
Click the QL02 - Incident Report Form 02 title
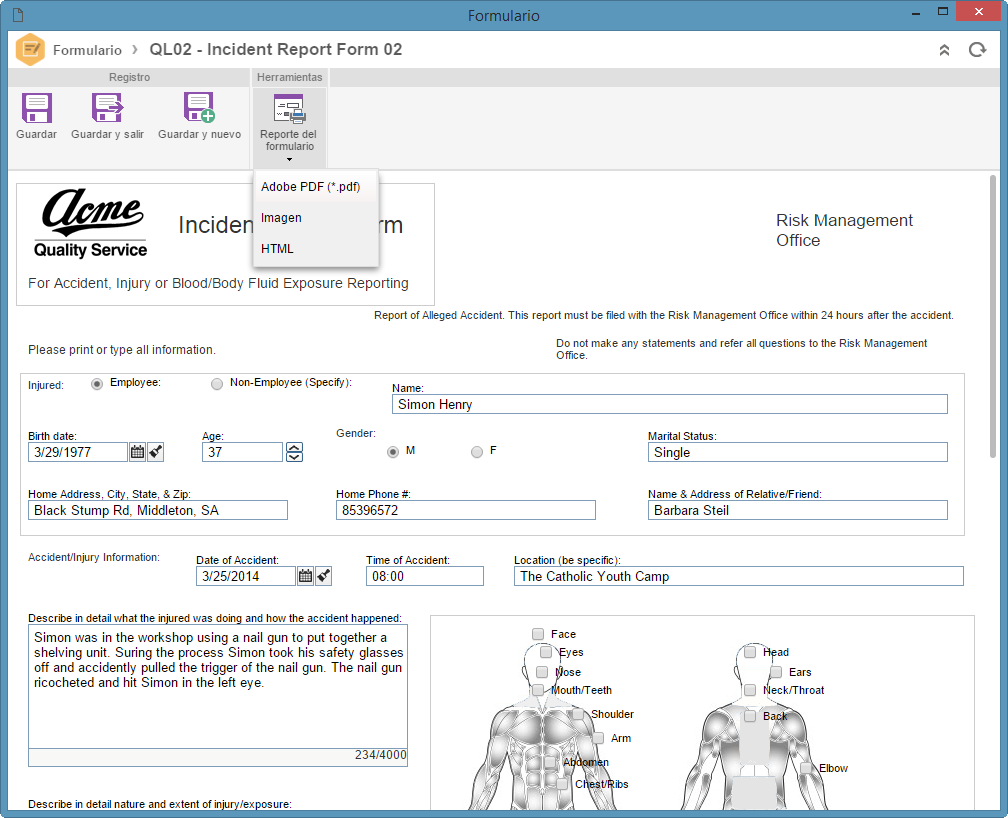[x=276, y=50]
